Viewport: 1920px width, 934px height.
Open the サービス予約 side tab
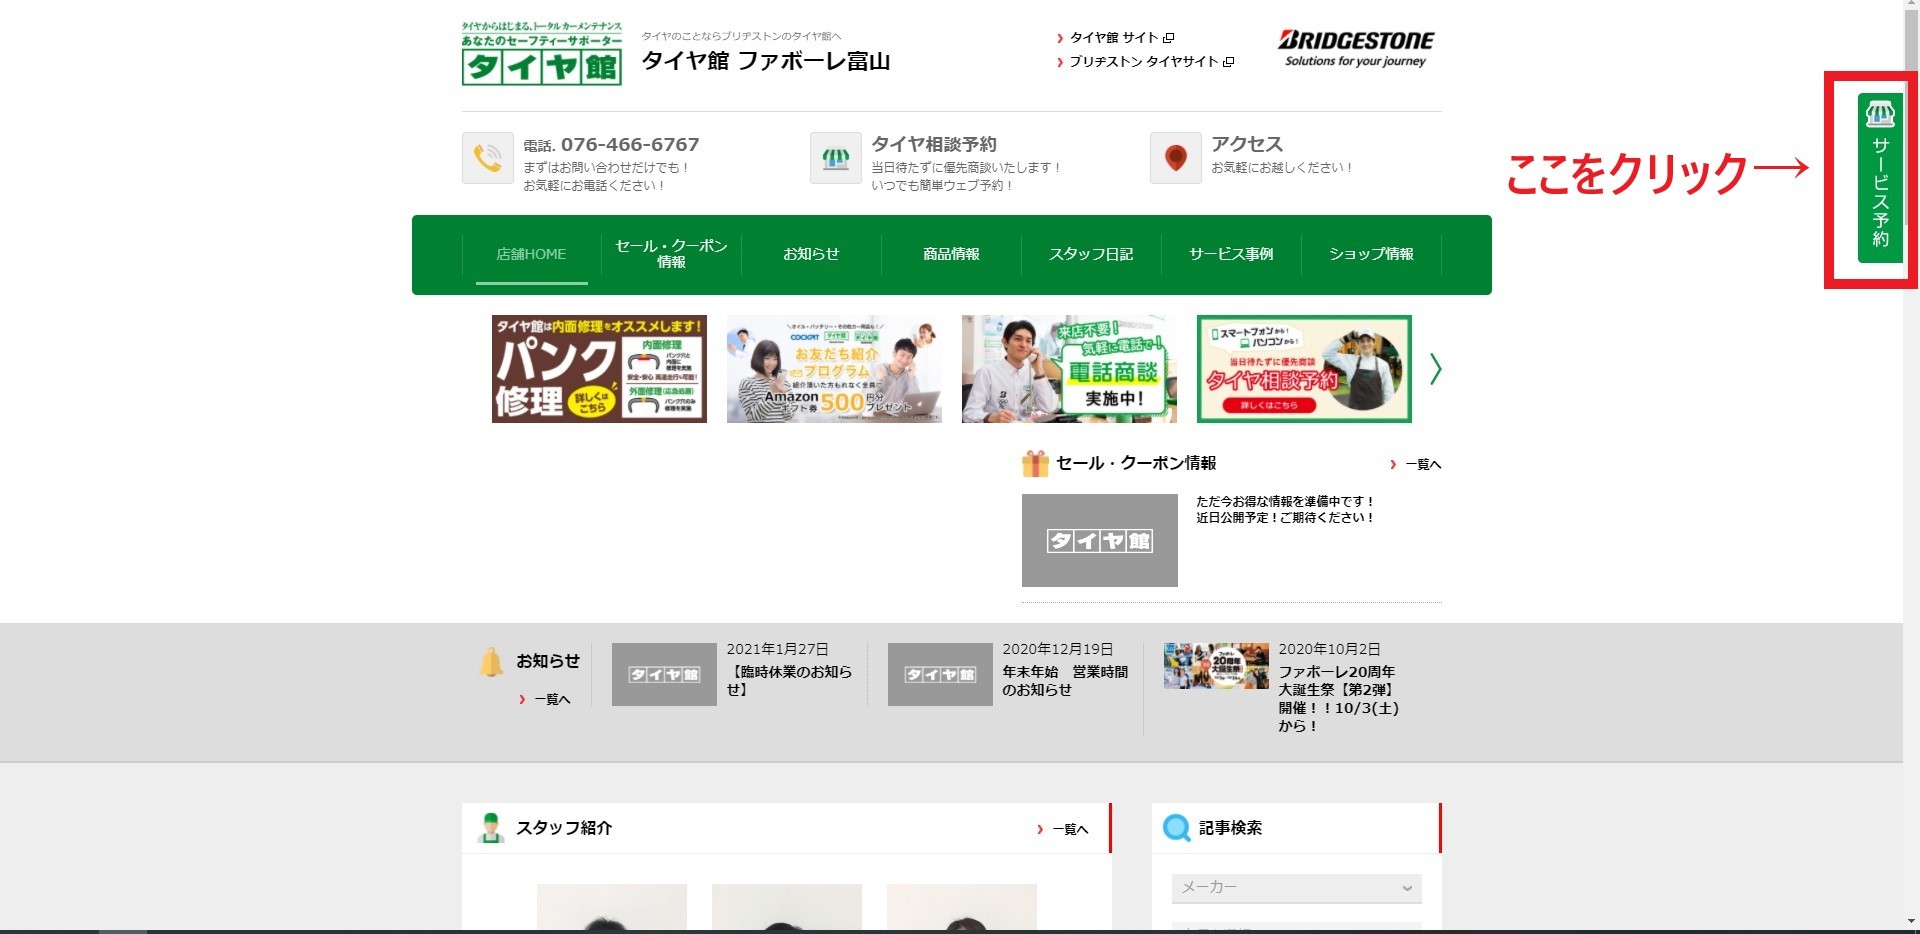point(1880,178)
